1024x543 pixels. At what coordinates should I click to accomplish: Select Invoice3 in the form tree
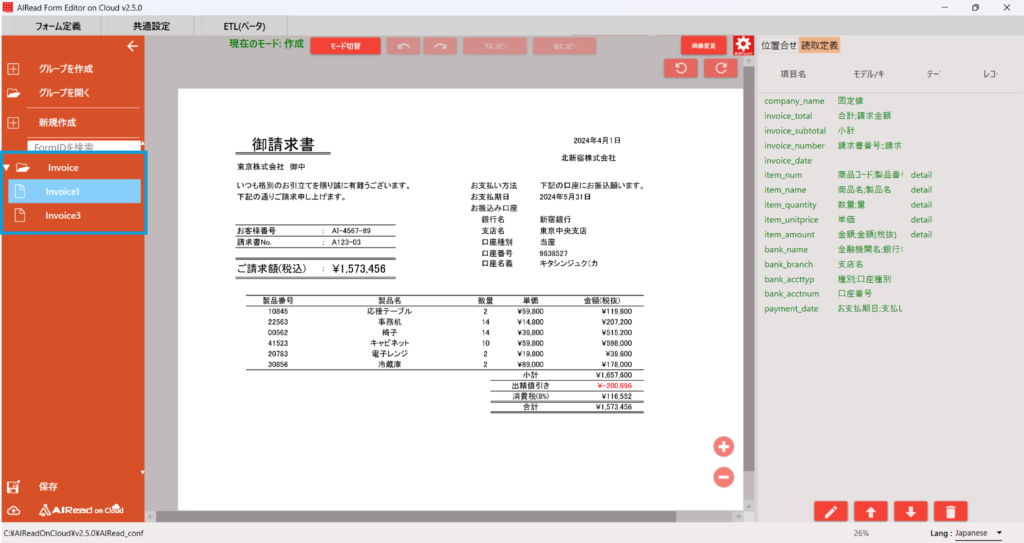74,215
